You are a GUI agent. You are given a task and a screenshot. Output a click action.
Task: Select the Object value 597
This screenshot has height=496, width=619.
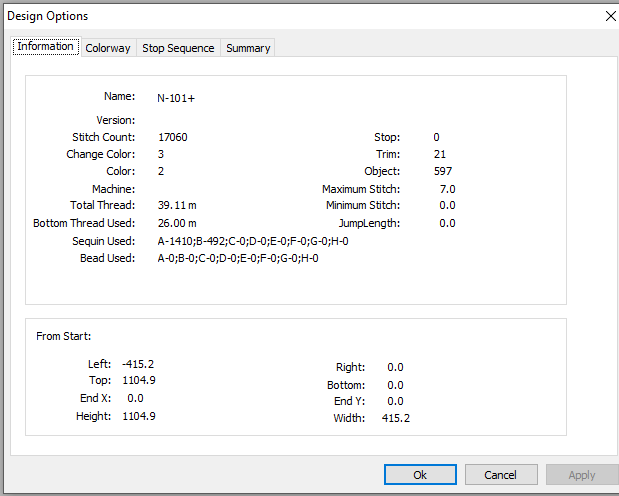(x=443, y=171)
